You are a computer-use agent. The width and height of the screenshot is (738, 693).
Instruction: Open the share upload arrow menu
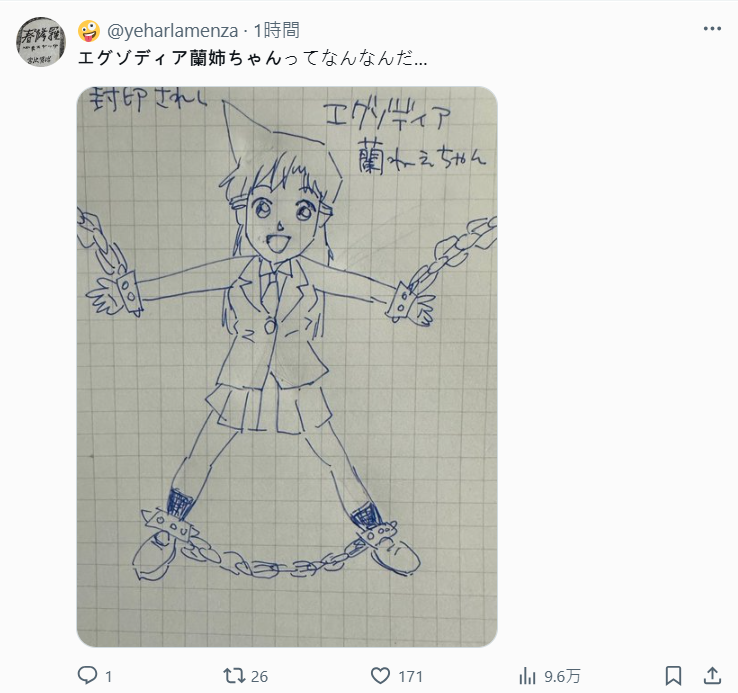[713, 676]
